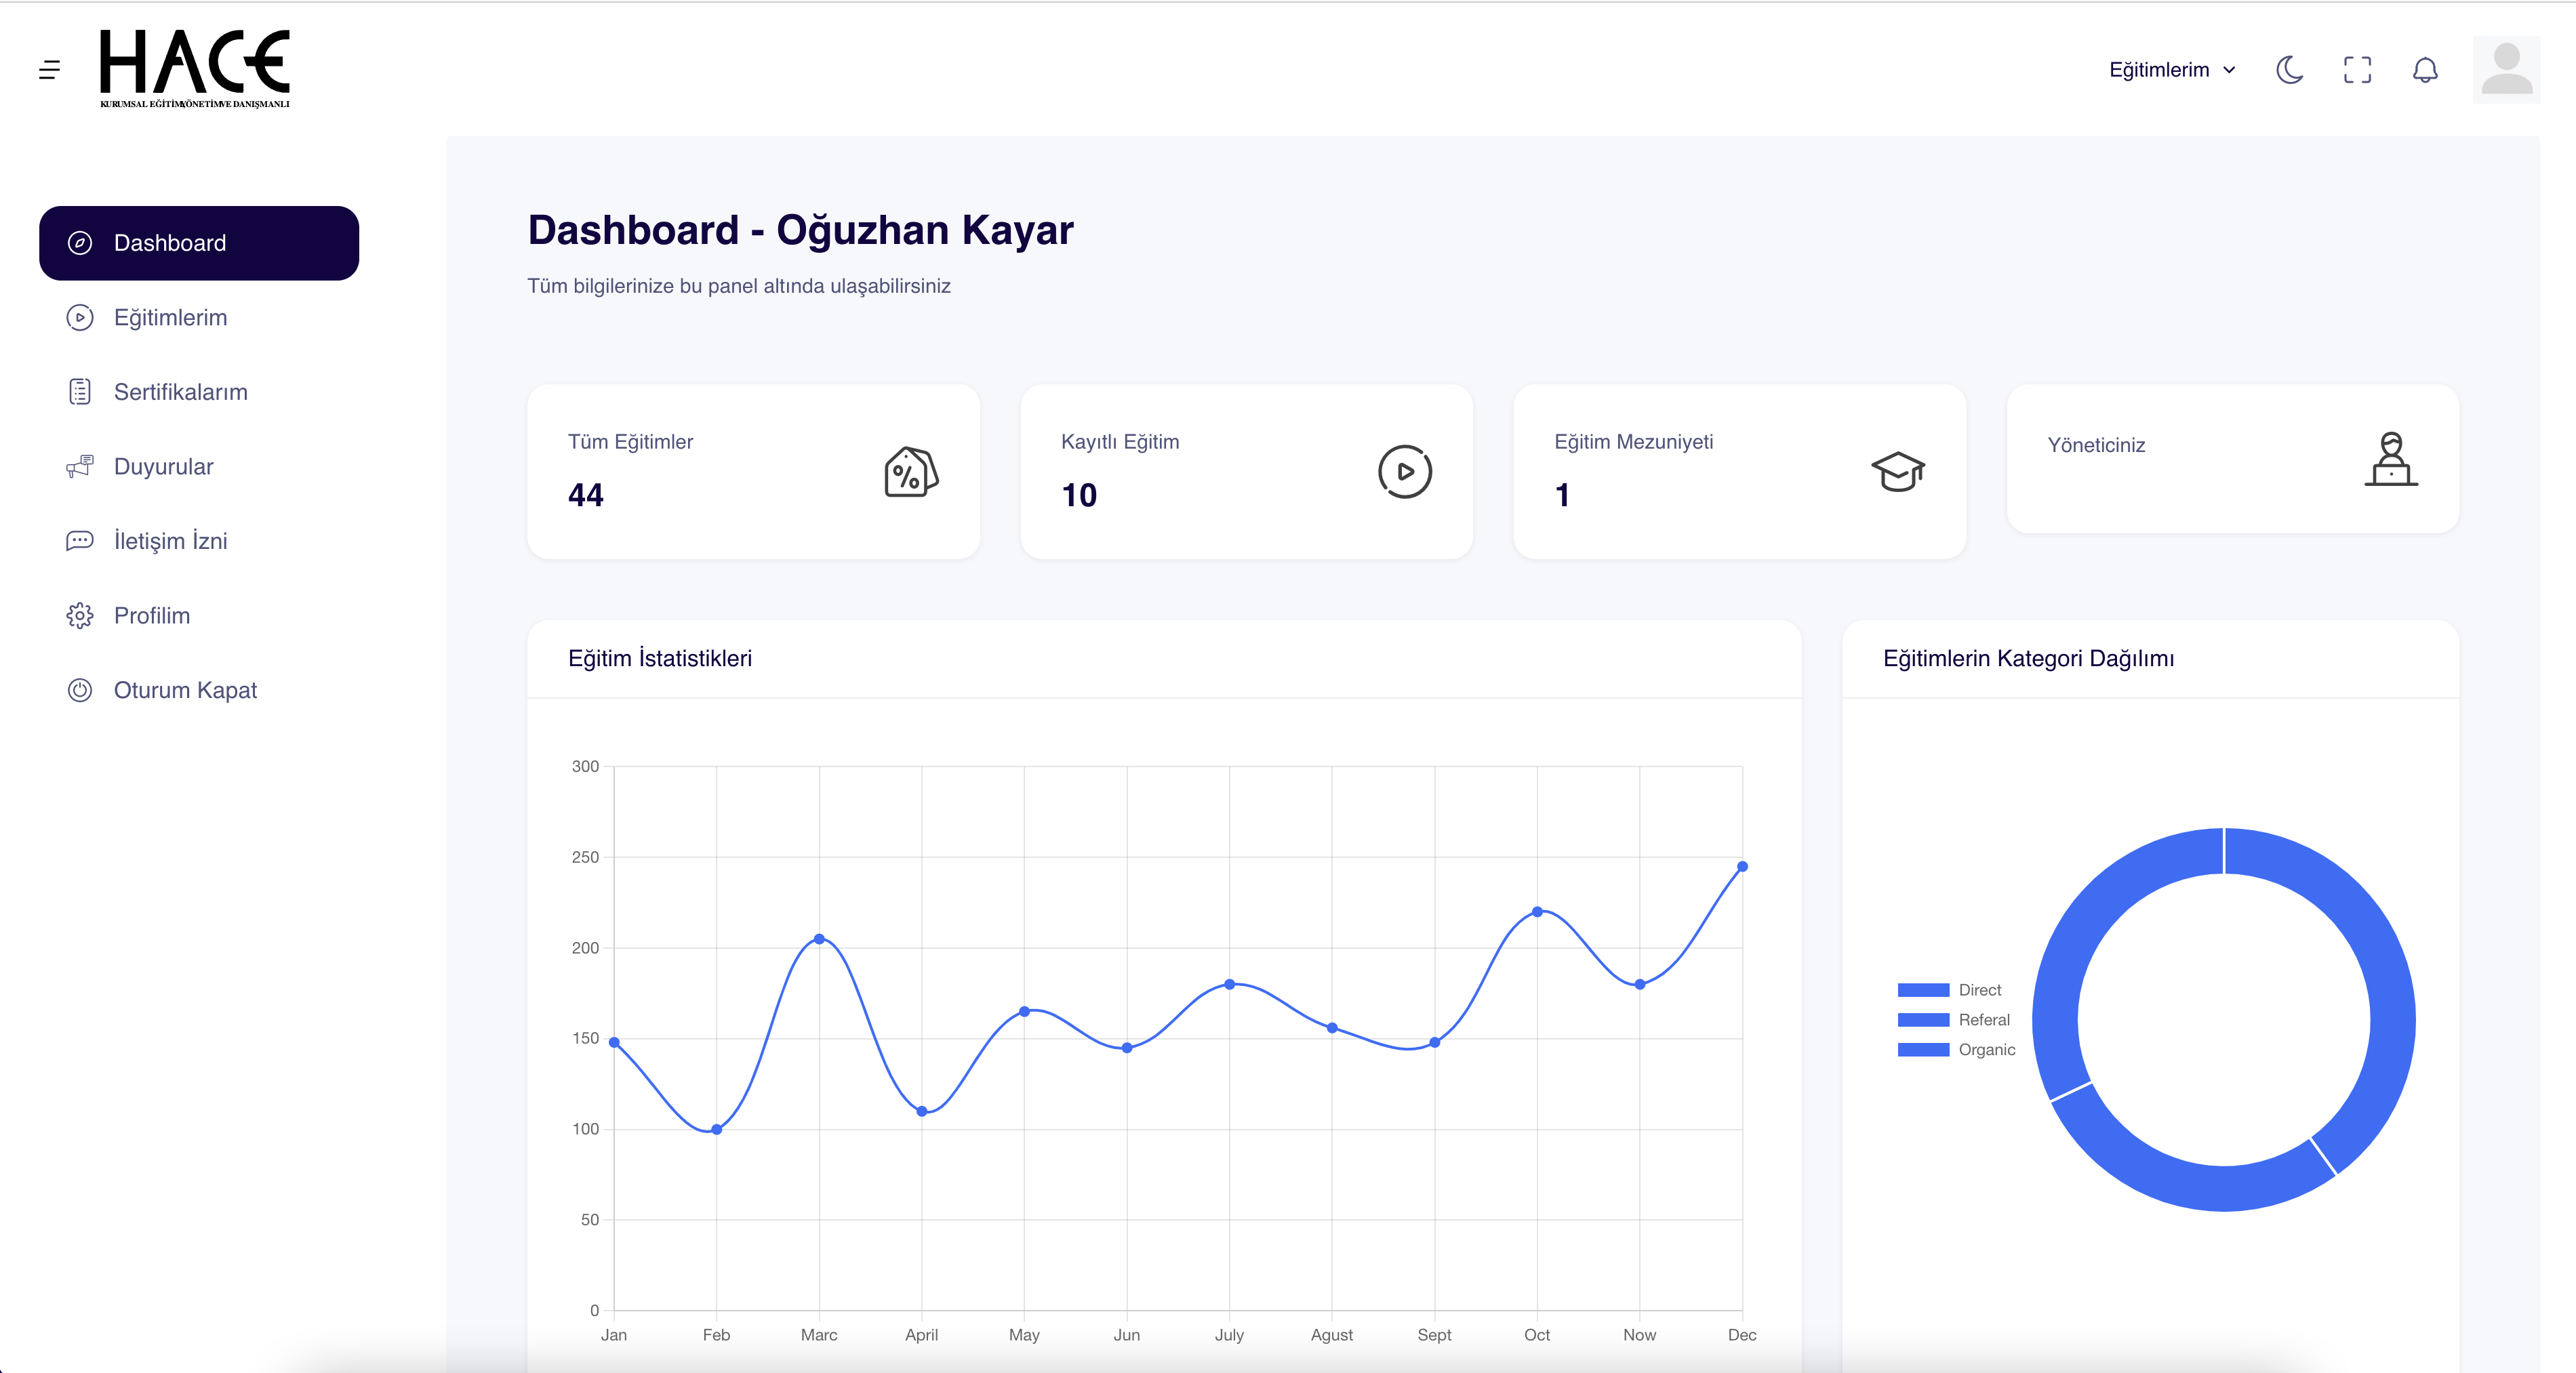This screenshot has height=1373, width=2576.
Task: Expand the Eğitimlerim dropdown in header
Action: 2172,70
